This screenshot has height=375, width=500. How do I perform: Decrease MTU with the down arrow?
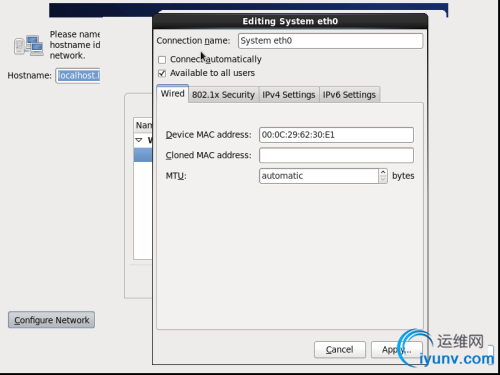pos(383,179)
